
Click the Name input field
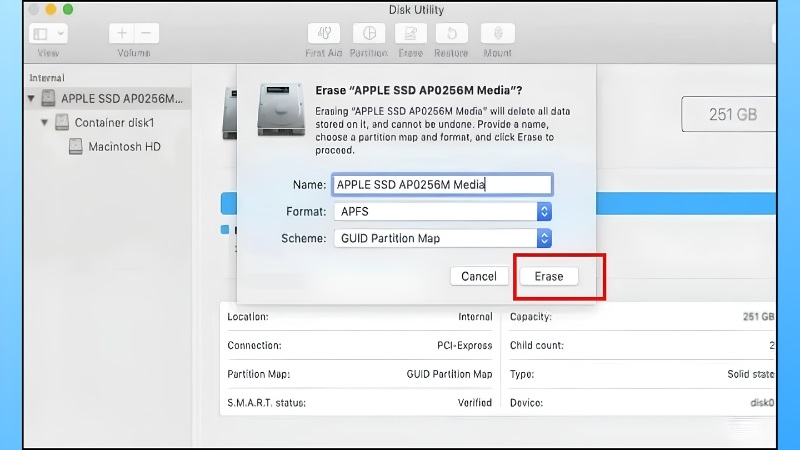[x=442, y=184]
